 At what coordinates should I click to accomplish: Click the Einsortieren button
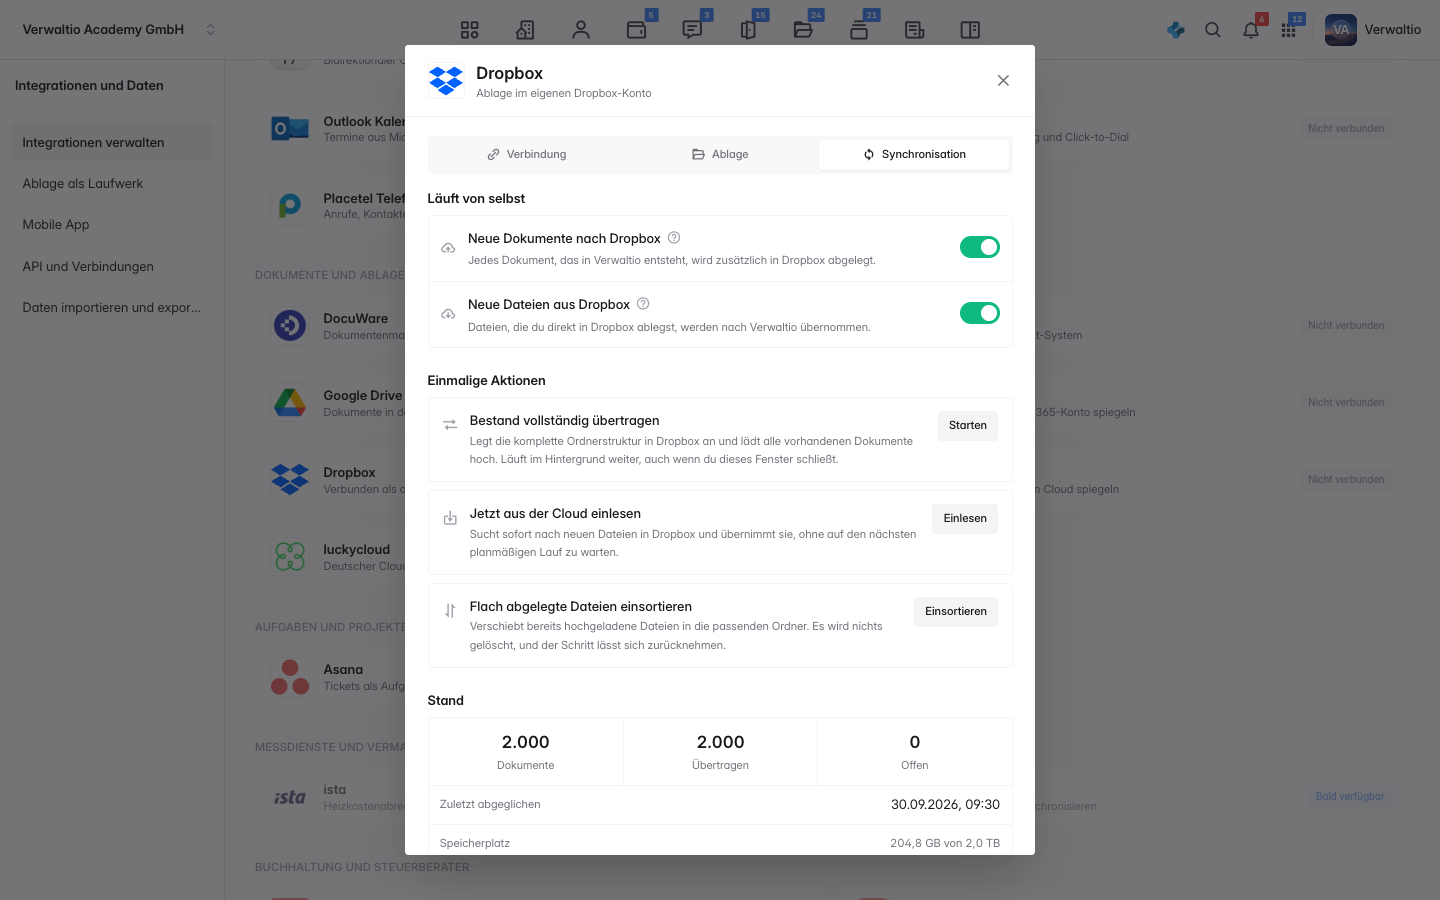click(956, 612)
